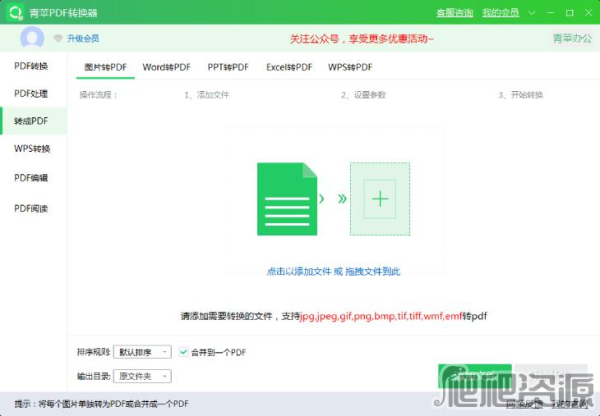Switch to the PPT转PDF tab
The image size is (600, 416).
[228, 67]
